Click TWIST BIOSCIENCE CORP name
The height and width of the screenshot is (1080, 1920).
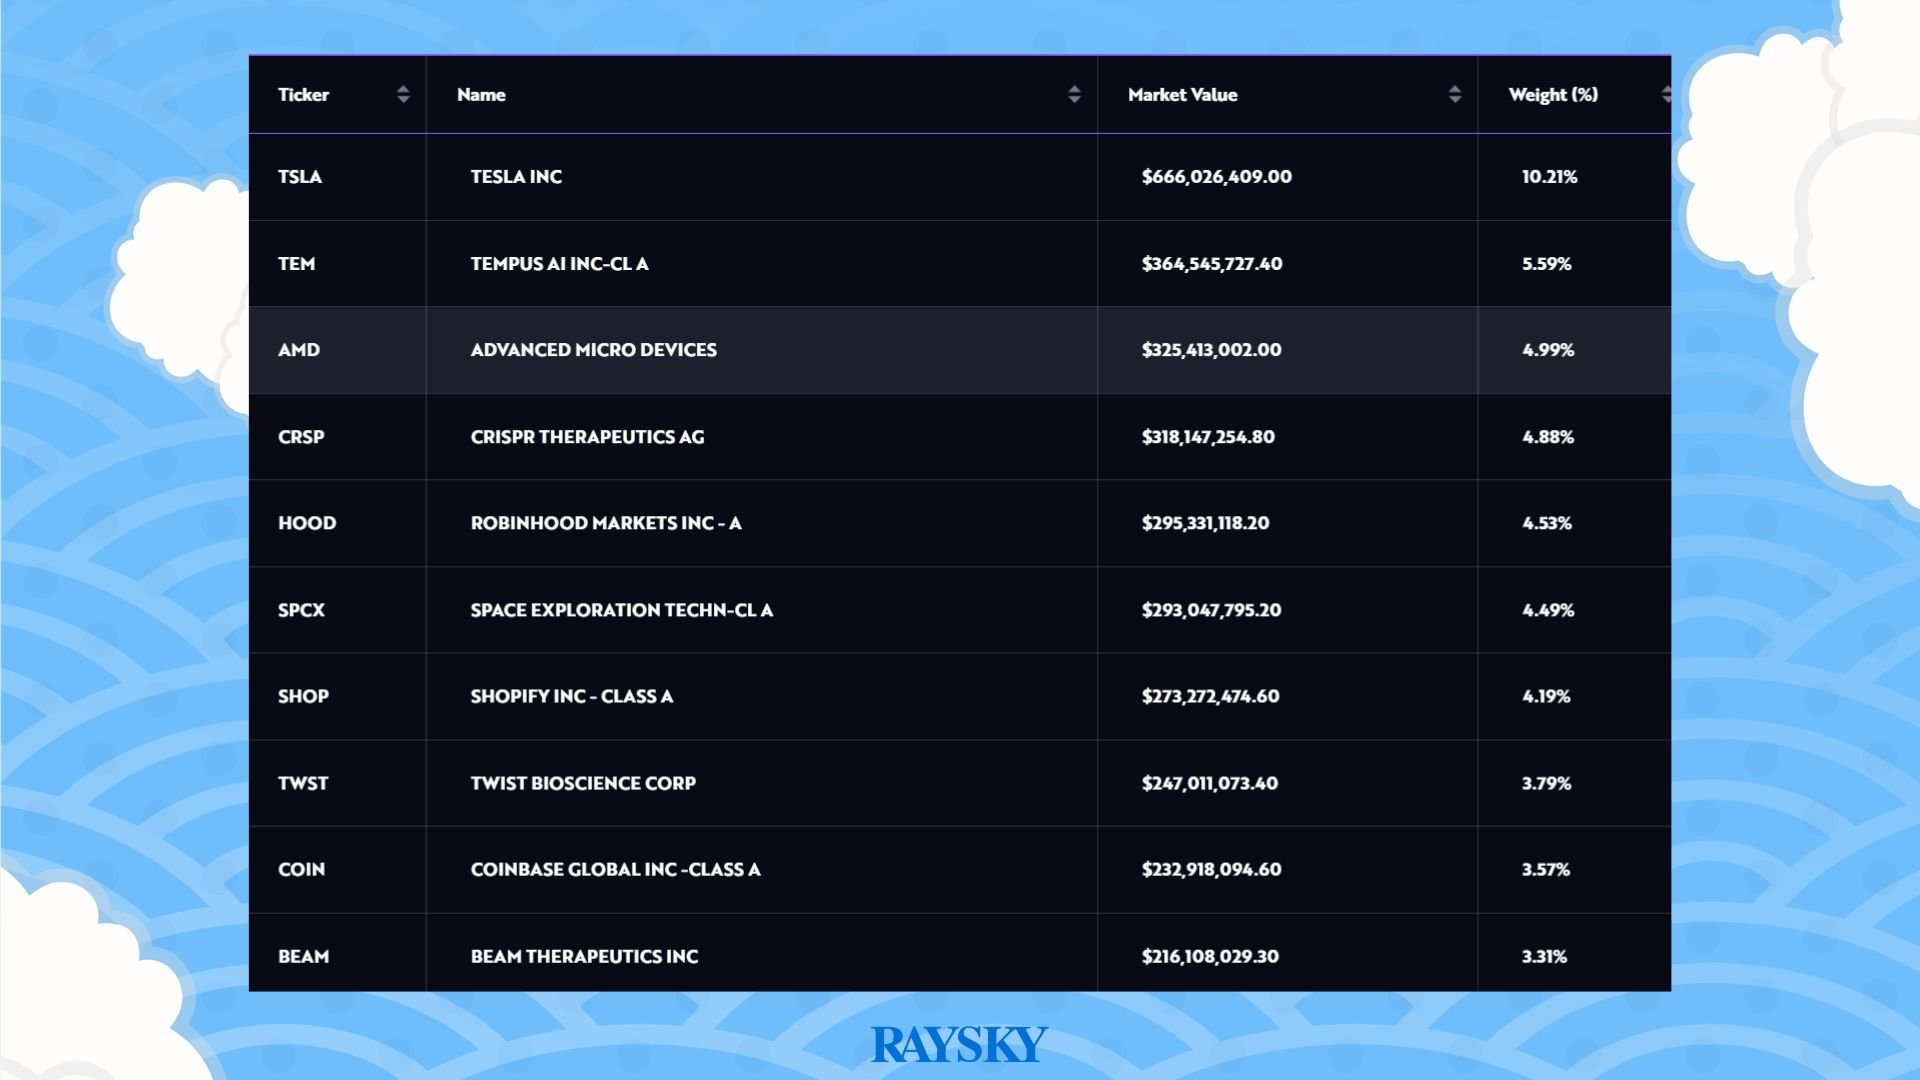pos(583,783)
